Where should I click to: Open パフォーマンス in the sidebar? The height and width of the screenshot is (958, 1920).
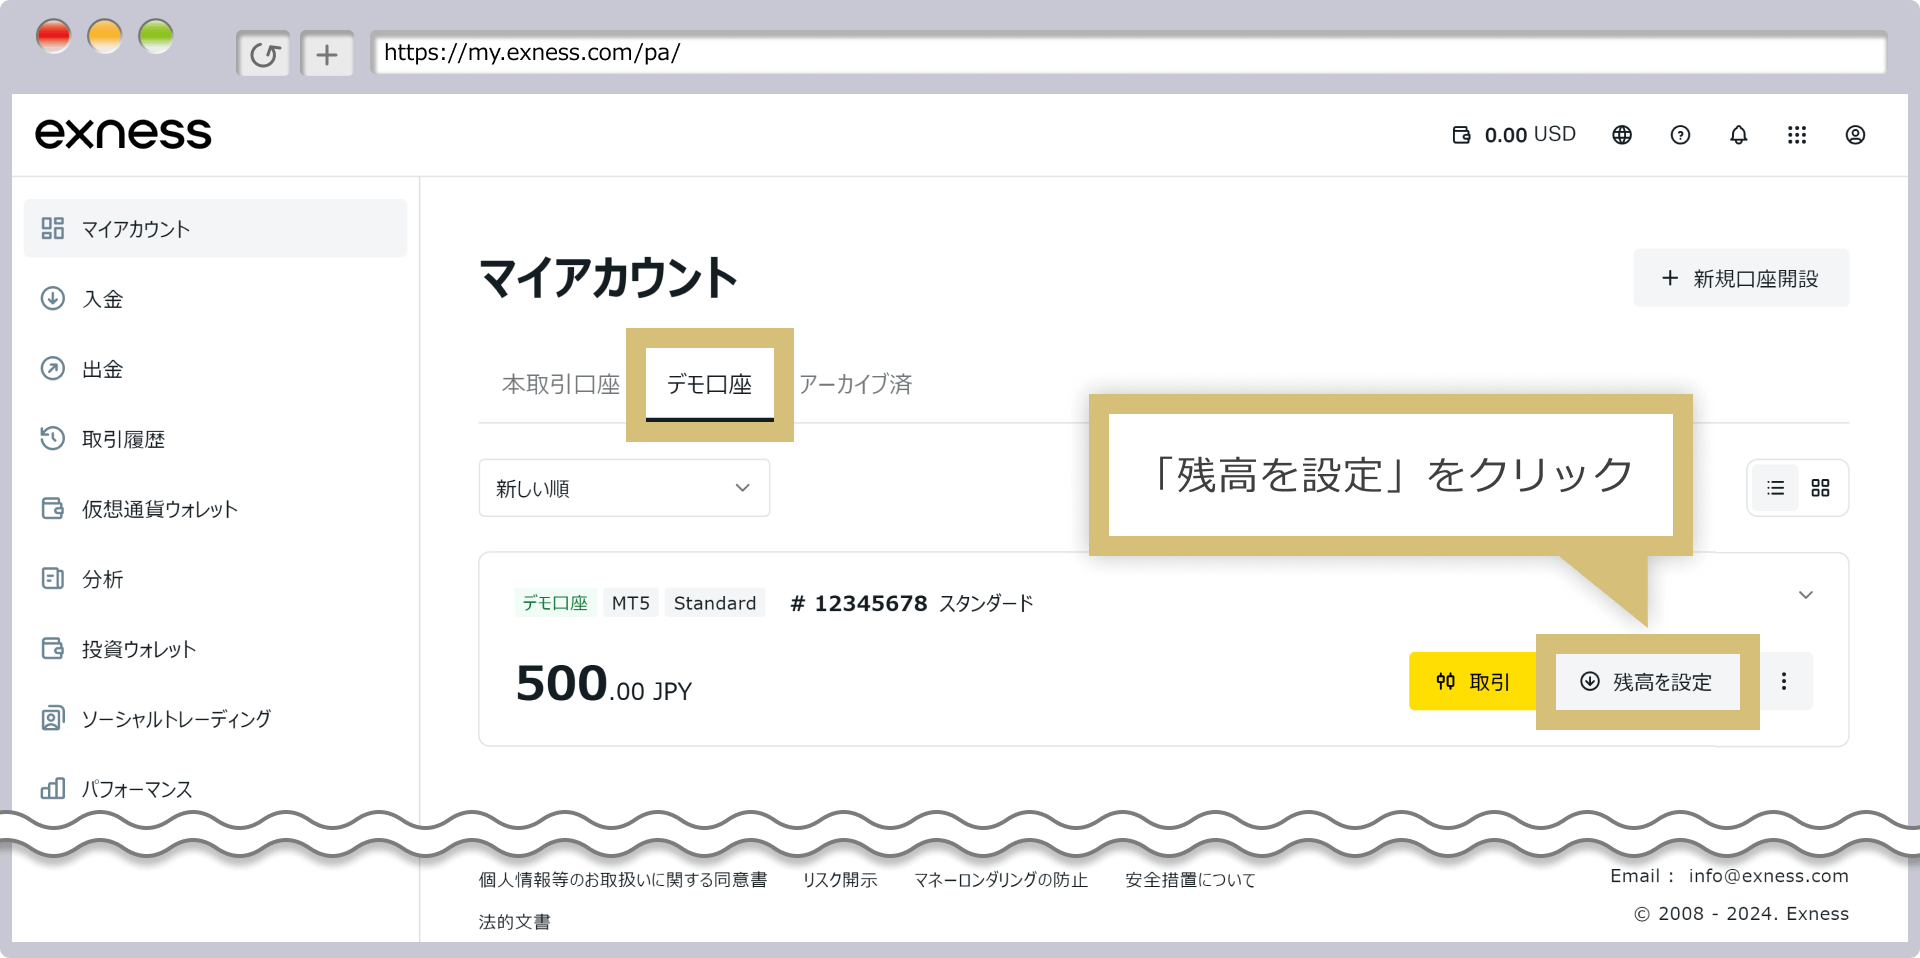coord(116,789)
